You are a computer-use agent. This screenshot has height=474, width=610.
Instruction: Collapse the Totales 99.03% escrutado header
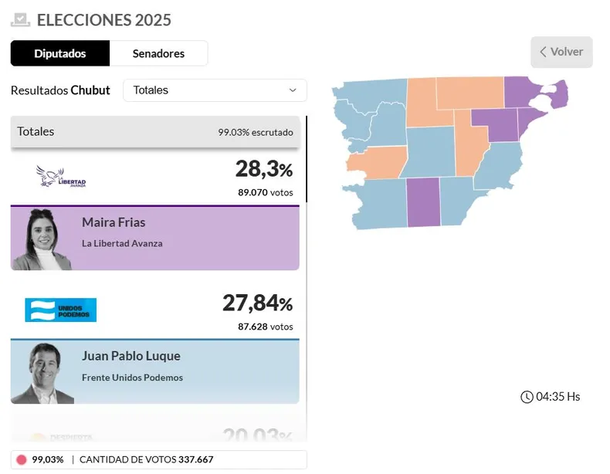157,131
